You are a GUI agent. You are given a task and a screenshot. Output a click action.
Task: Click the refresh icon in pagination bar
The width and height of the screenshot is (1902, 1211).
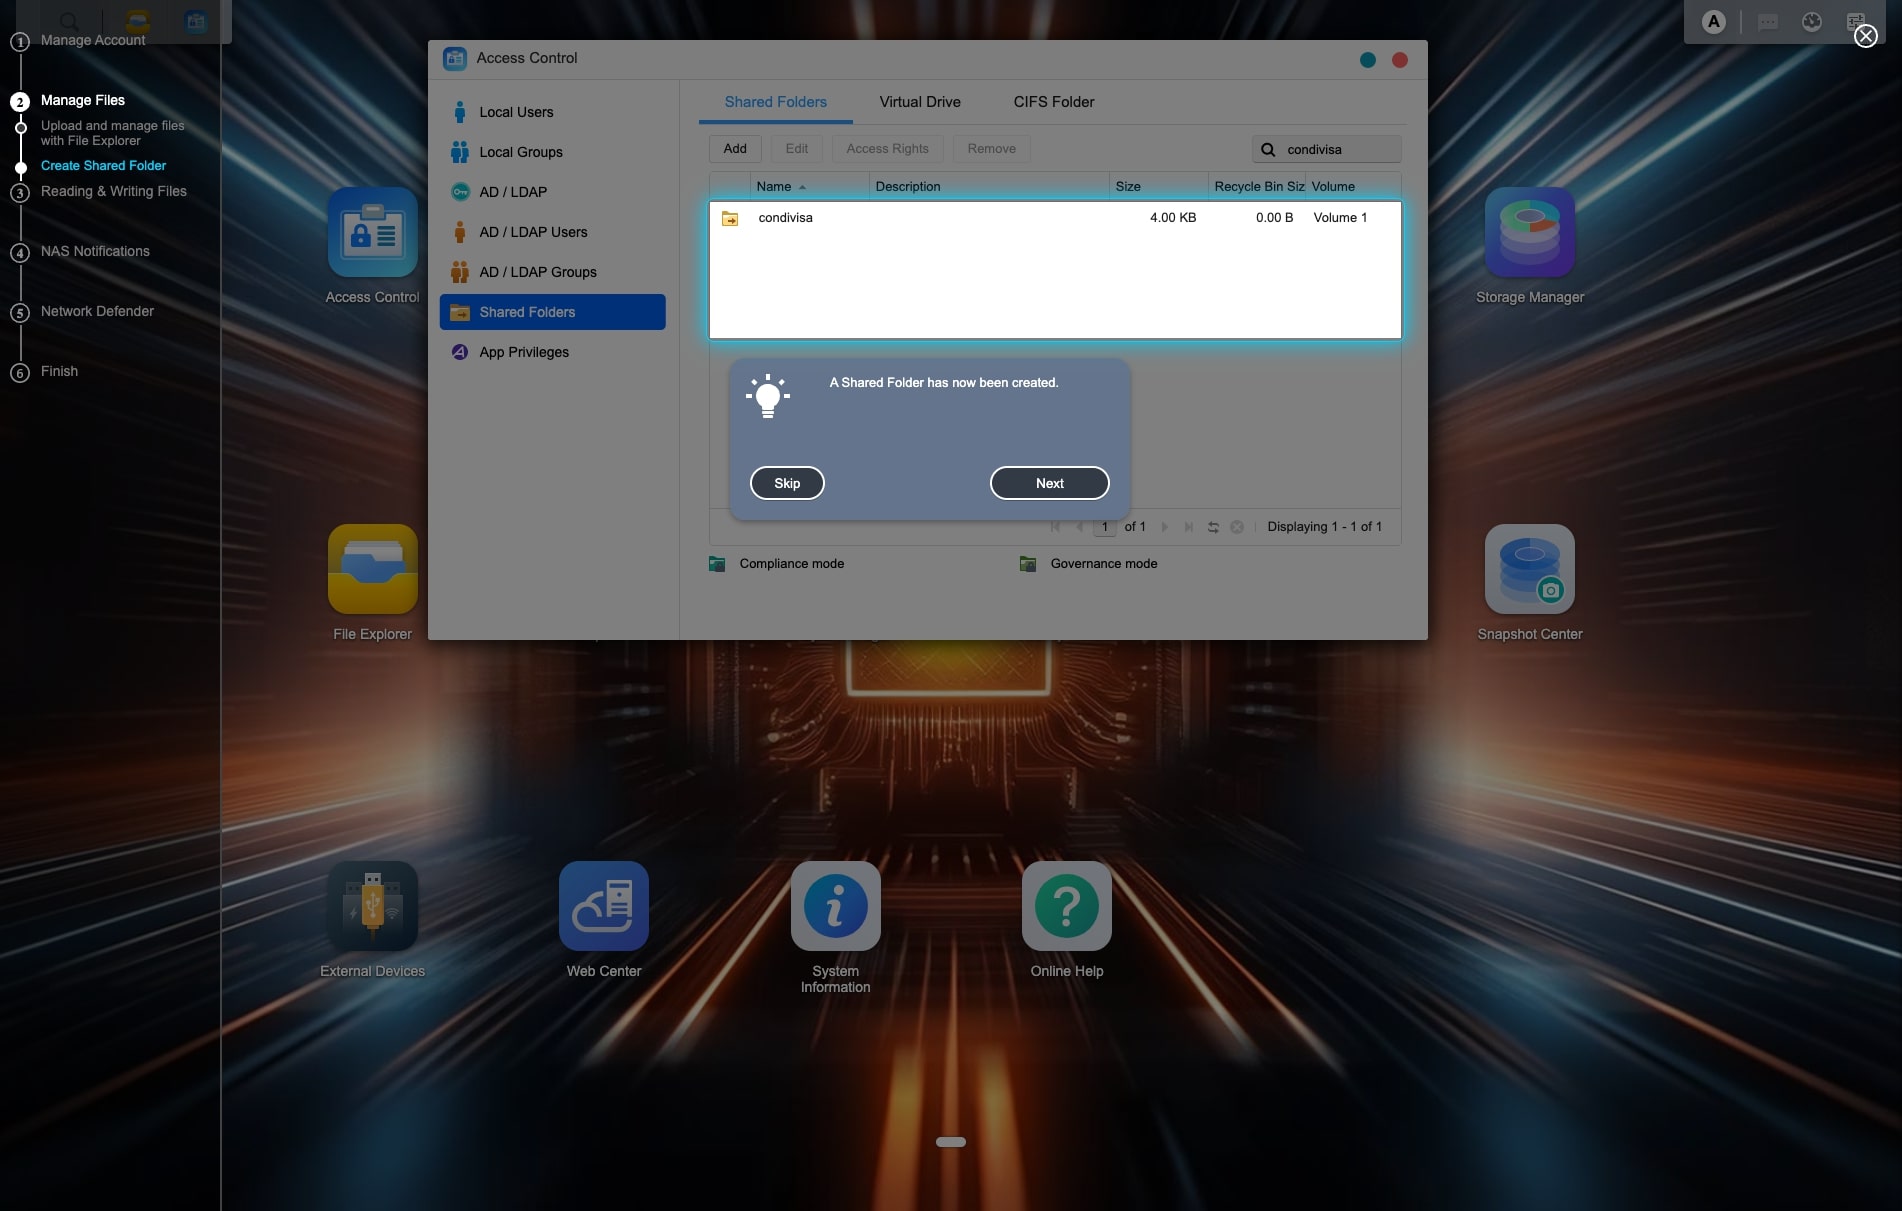(1213, 527)
